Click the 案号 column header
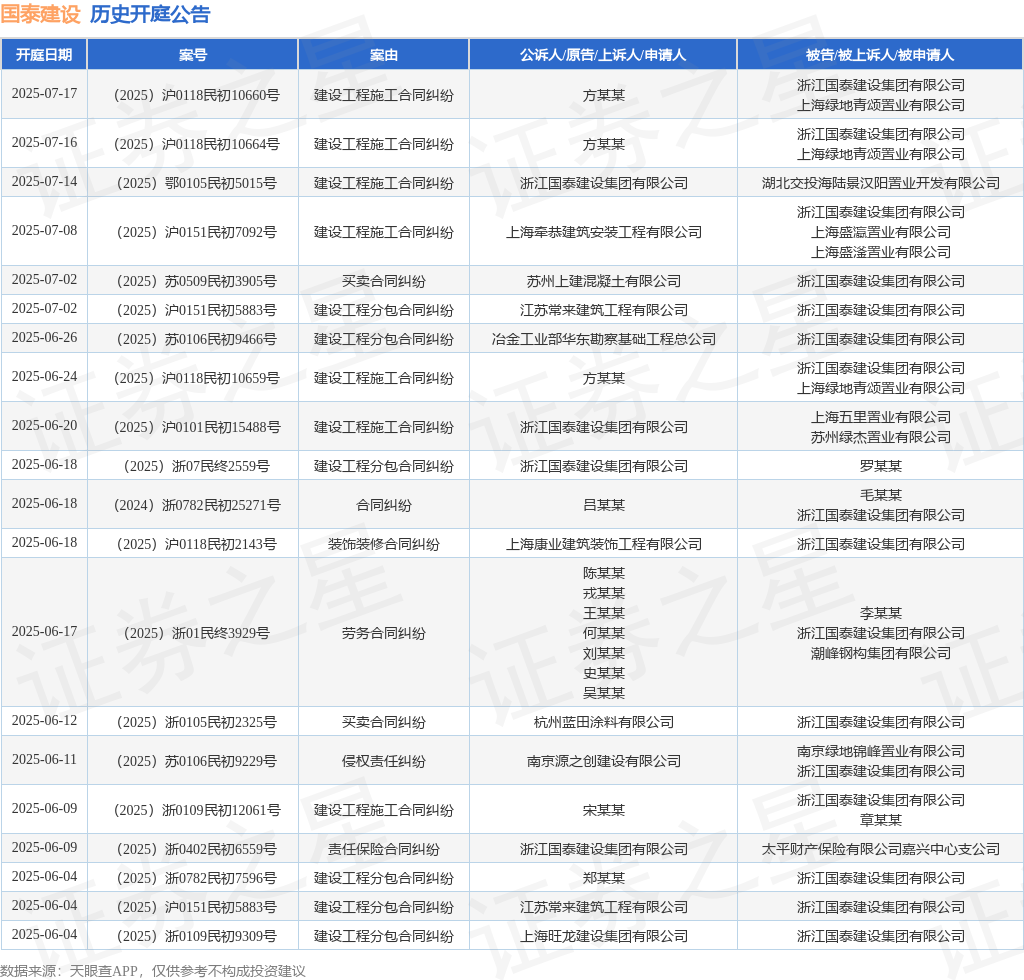 [x=193, y=55]
